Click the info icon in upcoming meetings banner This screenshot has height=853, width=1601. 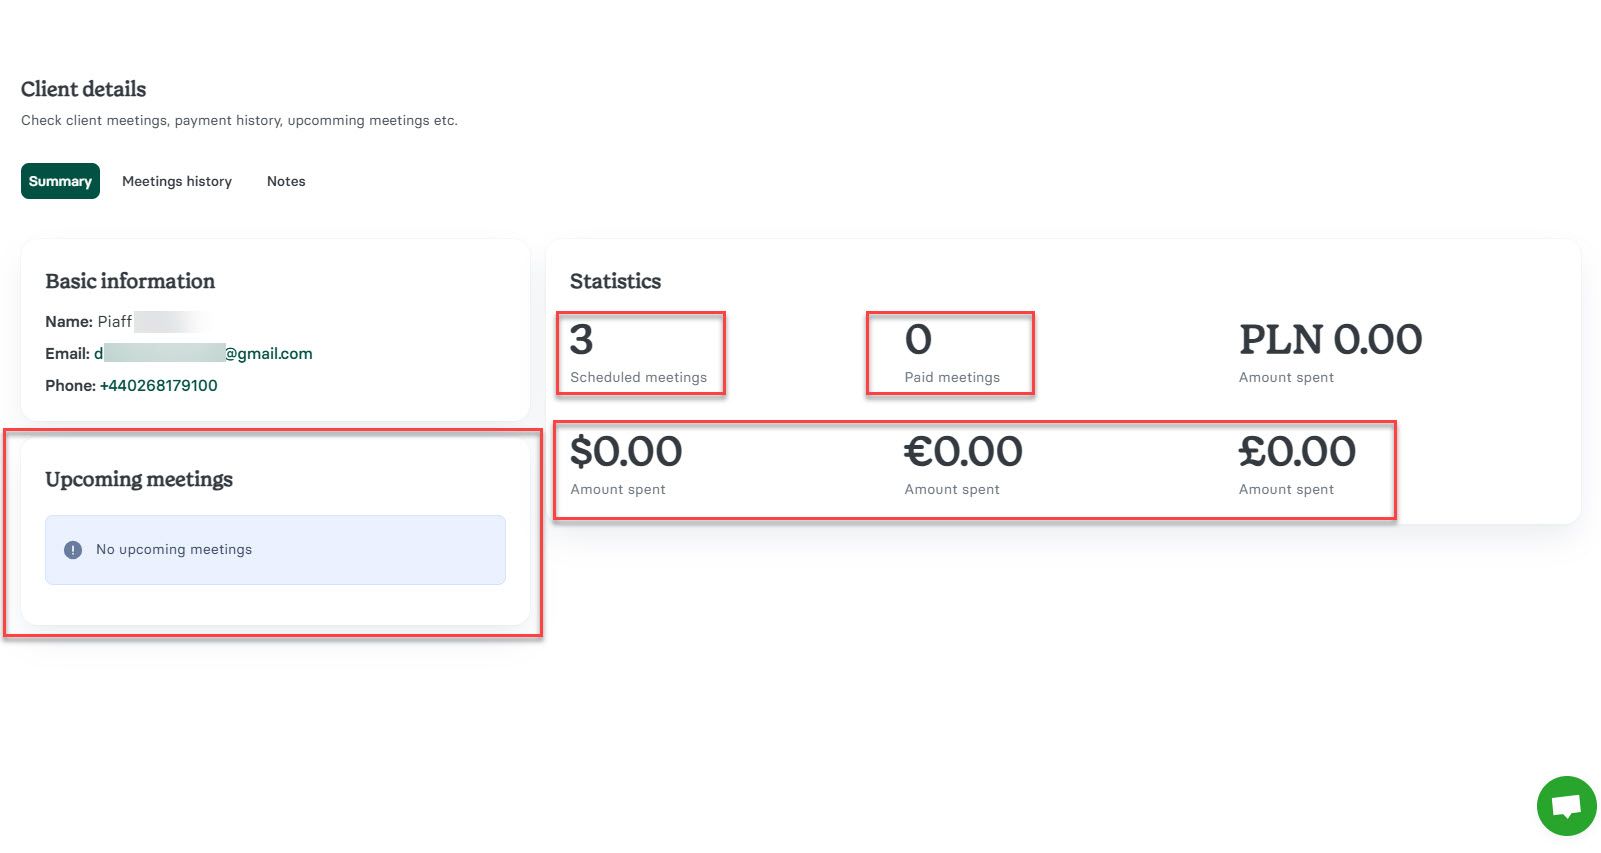point(72,549)
